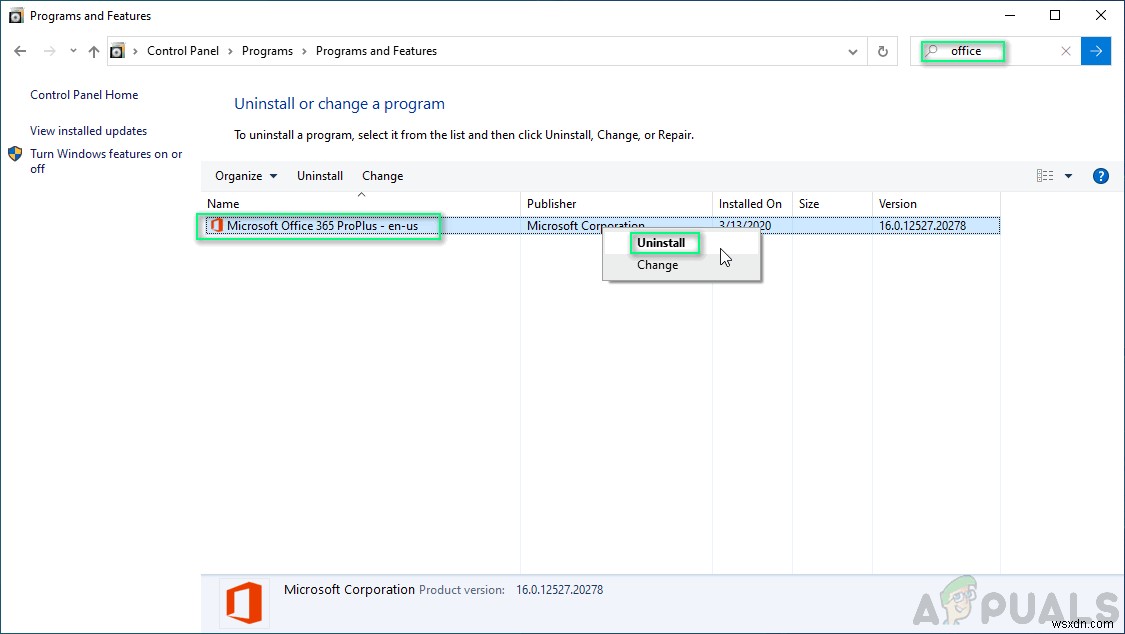Open Turn Windows features on or off
Screen dimensions: 1125x634
(106, 161)
